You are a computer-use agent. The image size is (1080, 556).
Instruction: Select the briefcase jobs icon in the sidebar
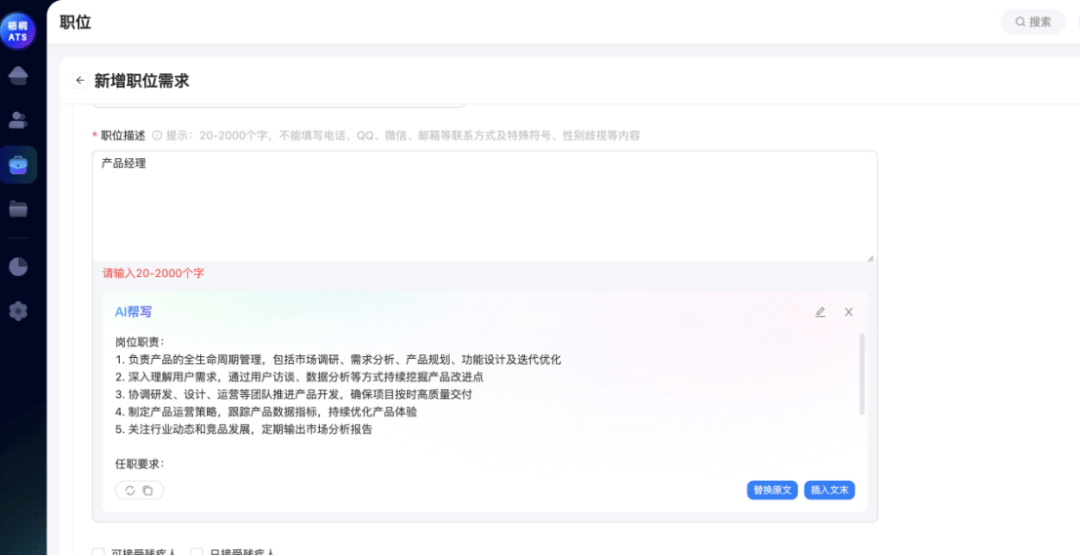pos(18,165)
